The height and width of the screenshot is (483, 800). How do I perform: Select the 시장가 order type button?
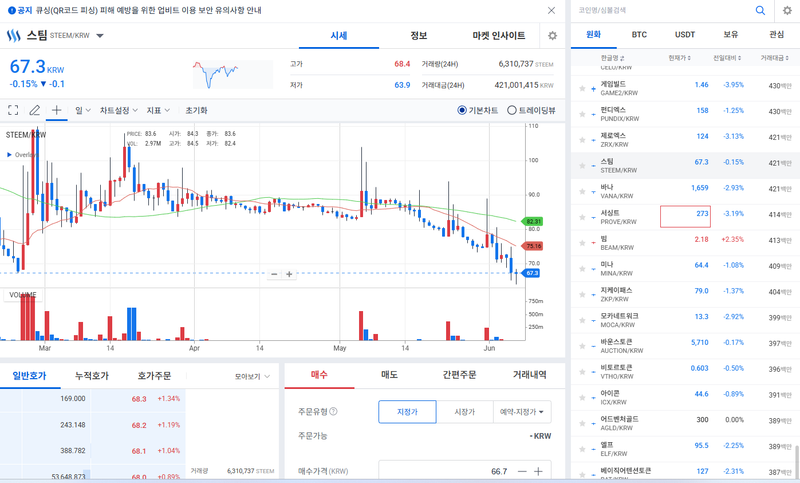point(465,412)
